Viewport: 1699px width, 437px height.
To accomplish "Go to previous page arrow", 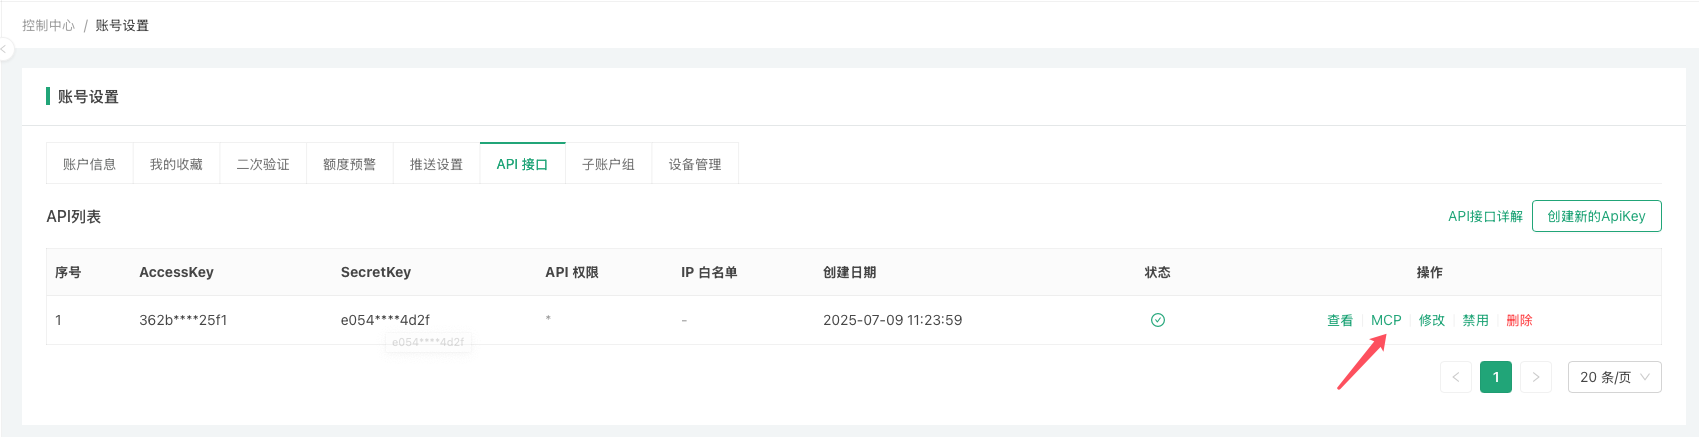I will click(x=1456, y=377).
